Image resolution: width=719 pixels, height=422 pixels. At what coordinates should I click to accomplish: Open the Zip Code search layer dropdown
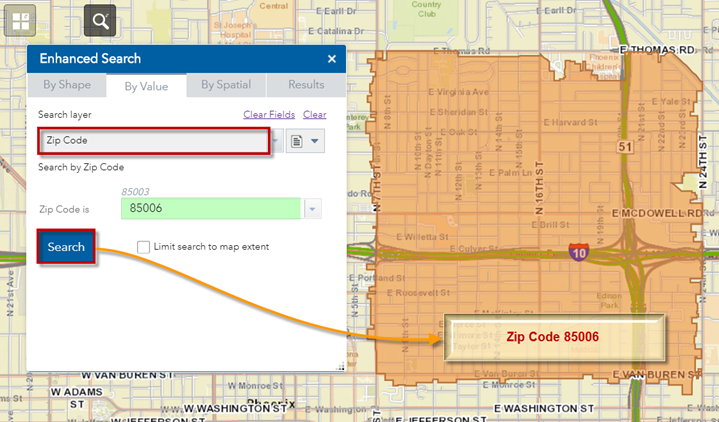pyautogui.click(x=154, y=141)
